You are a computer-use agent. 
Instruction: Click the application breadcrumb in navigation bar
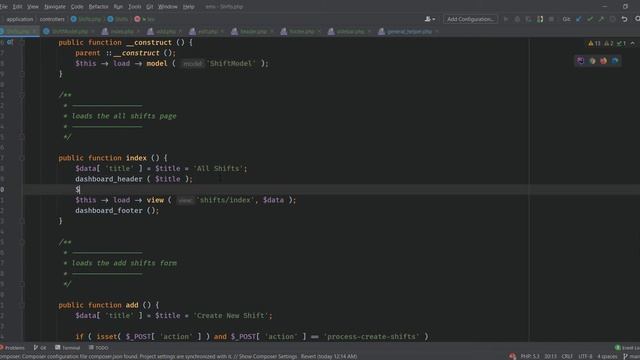(x=19, y=19)
